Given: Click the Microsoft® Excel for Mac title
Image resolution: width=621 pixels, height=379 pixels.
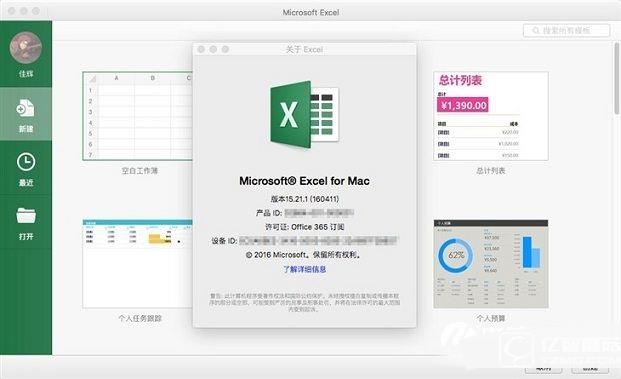Looking at the screenshot, I should pyautogui.click(x=304, y=181).
